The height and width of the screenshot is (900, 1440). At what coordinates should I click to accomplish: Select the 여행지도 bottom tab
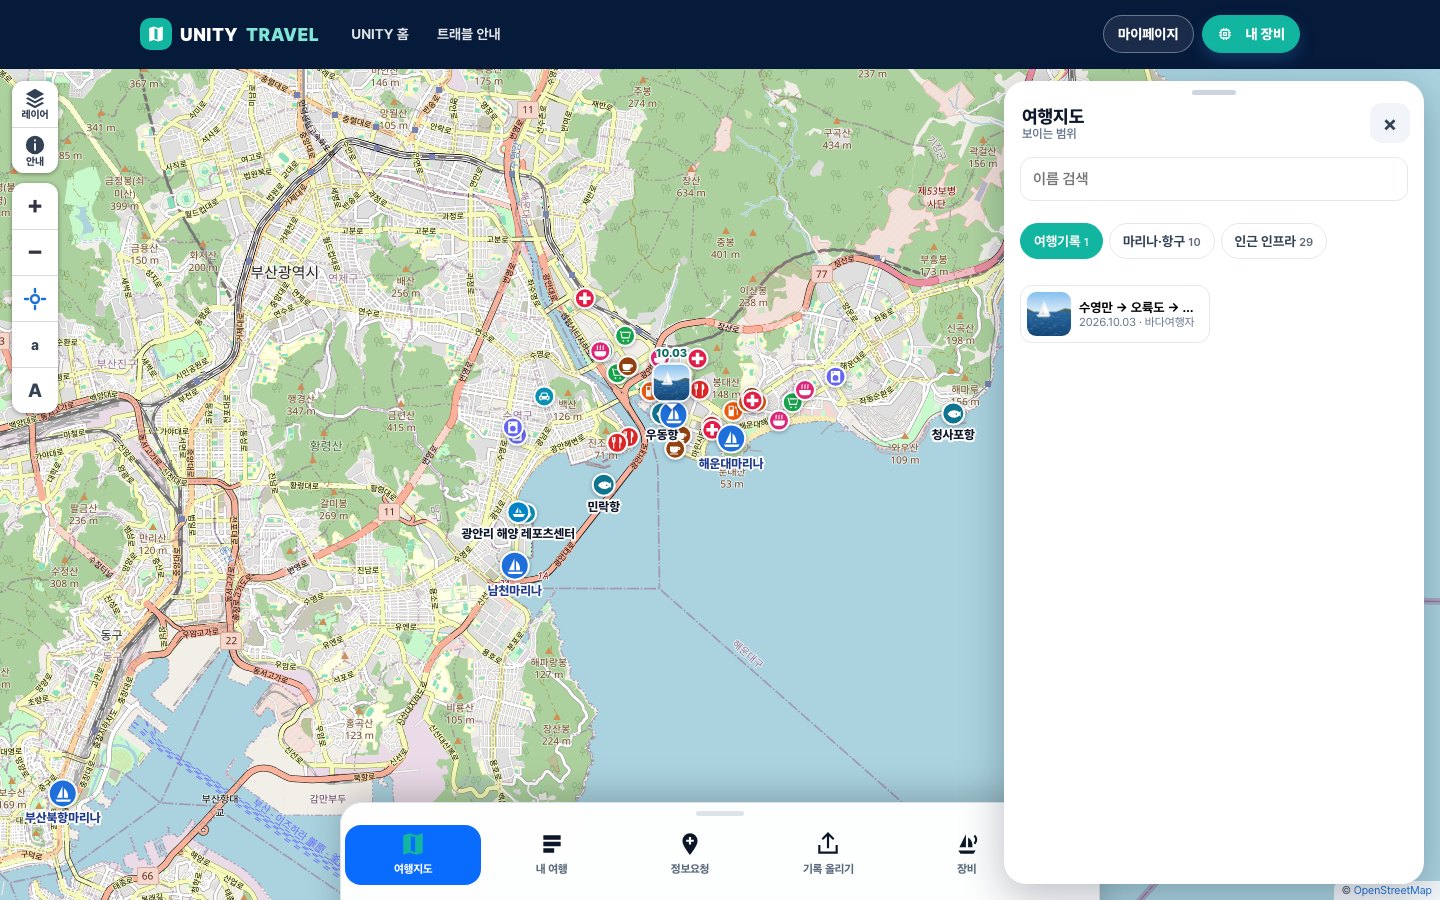point(413,854)
